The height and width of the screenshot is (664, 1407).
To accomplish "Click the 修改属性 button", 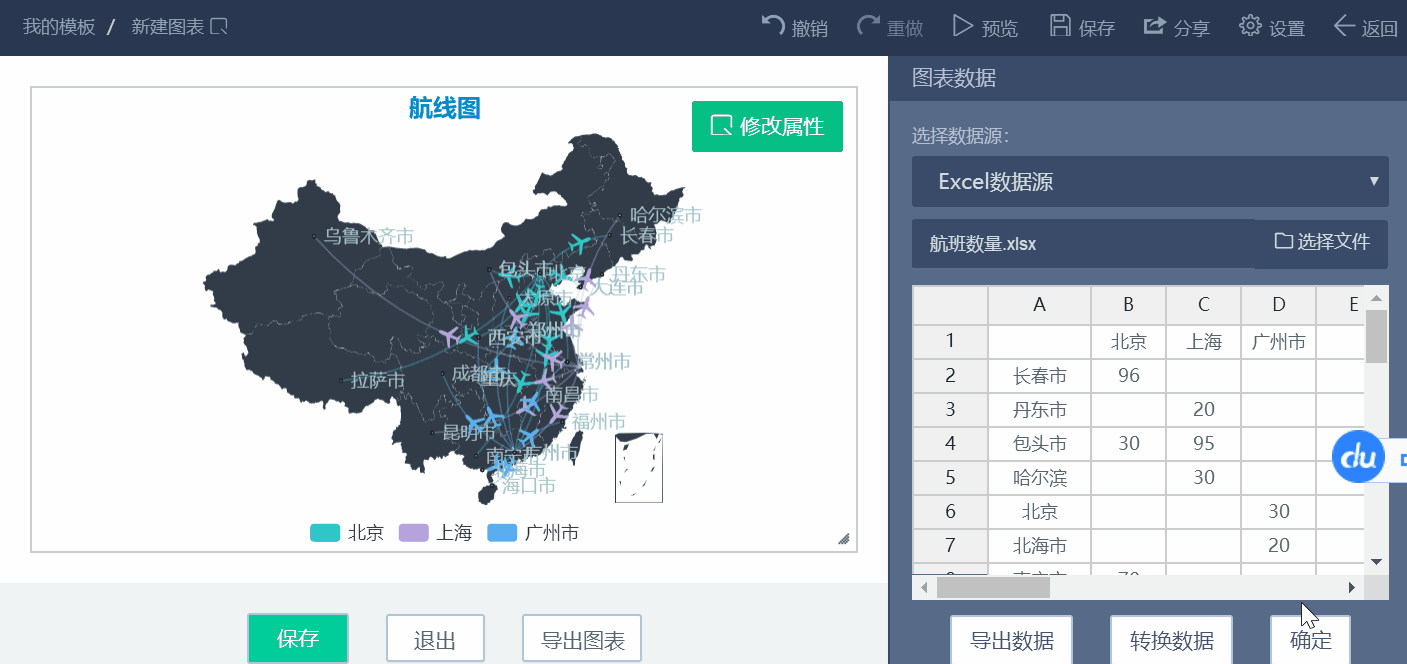I will [767, 126].
